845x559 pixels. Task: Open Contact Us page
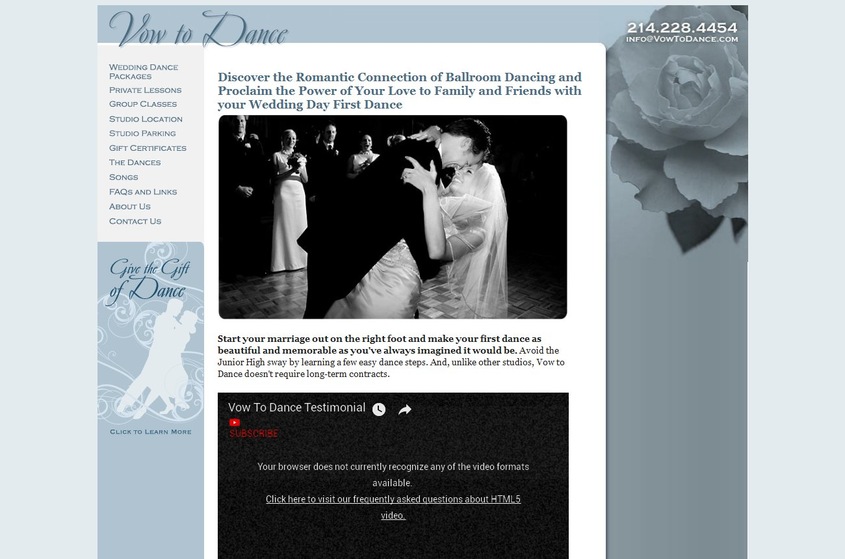coord(135,221)
